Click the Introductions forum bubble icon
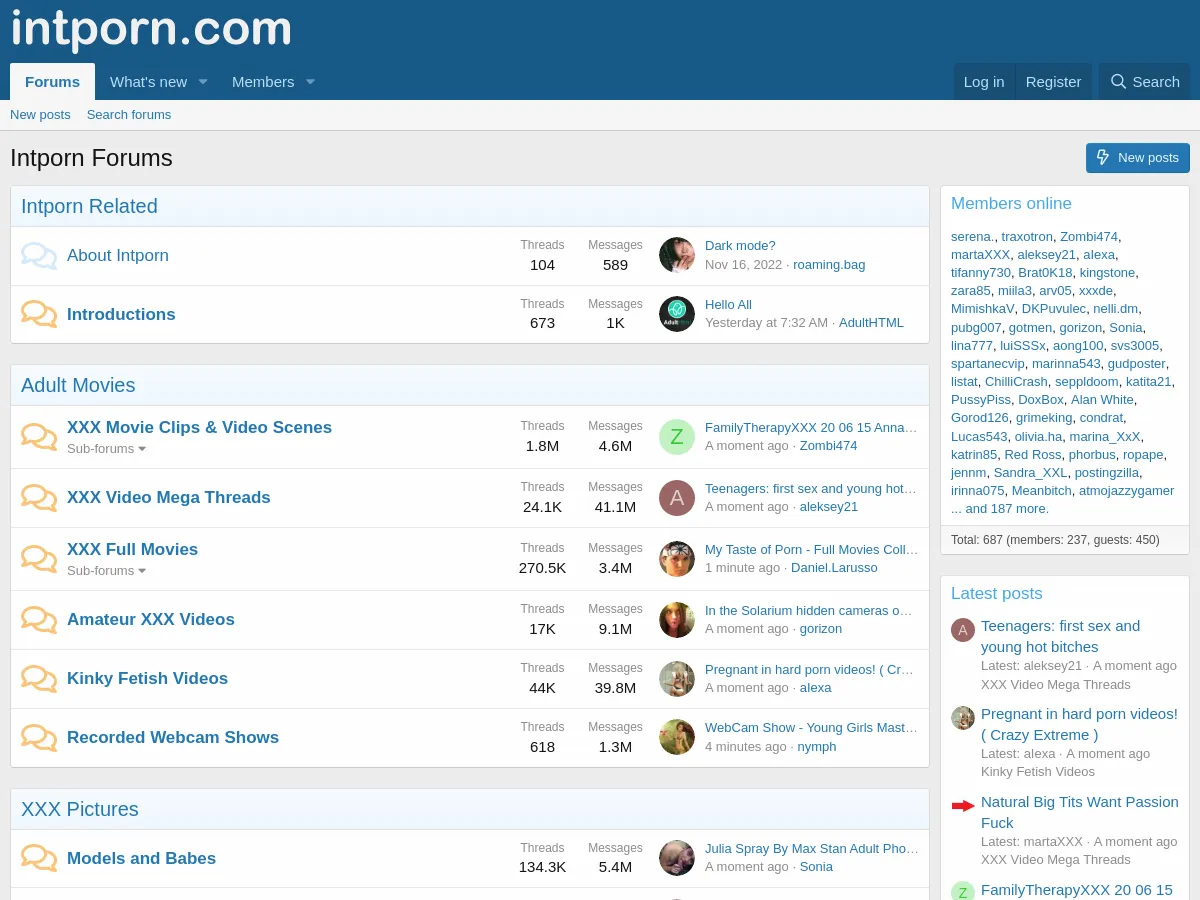This screenshot has width=1200, height=900. point(39,315)
